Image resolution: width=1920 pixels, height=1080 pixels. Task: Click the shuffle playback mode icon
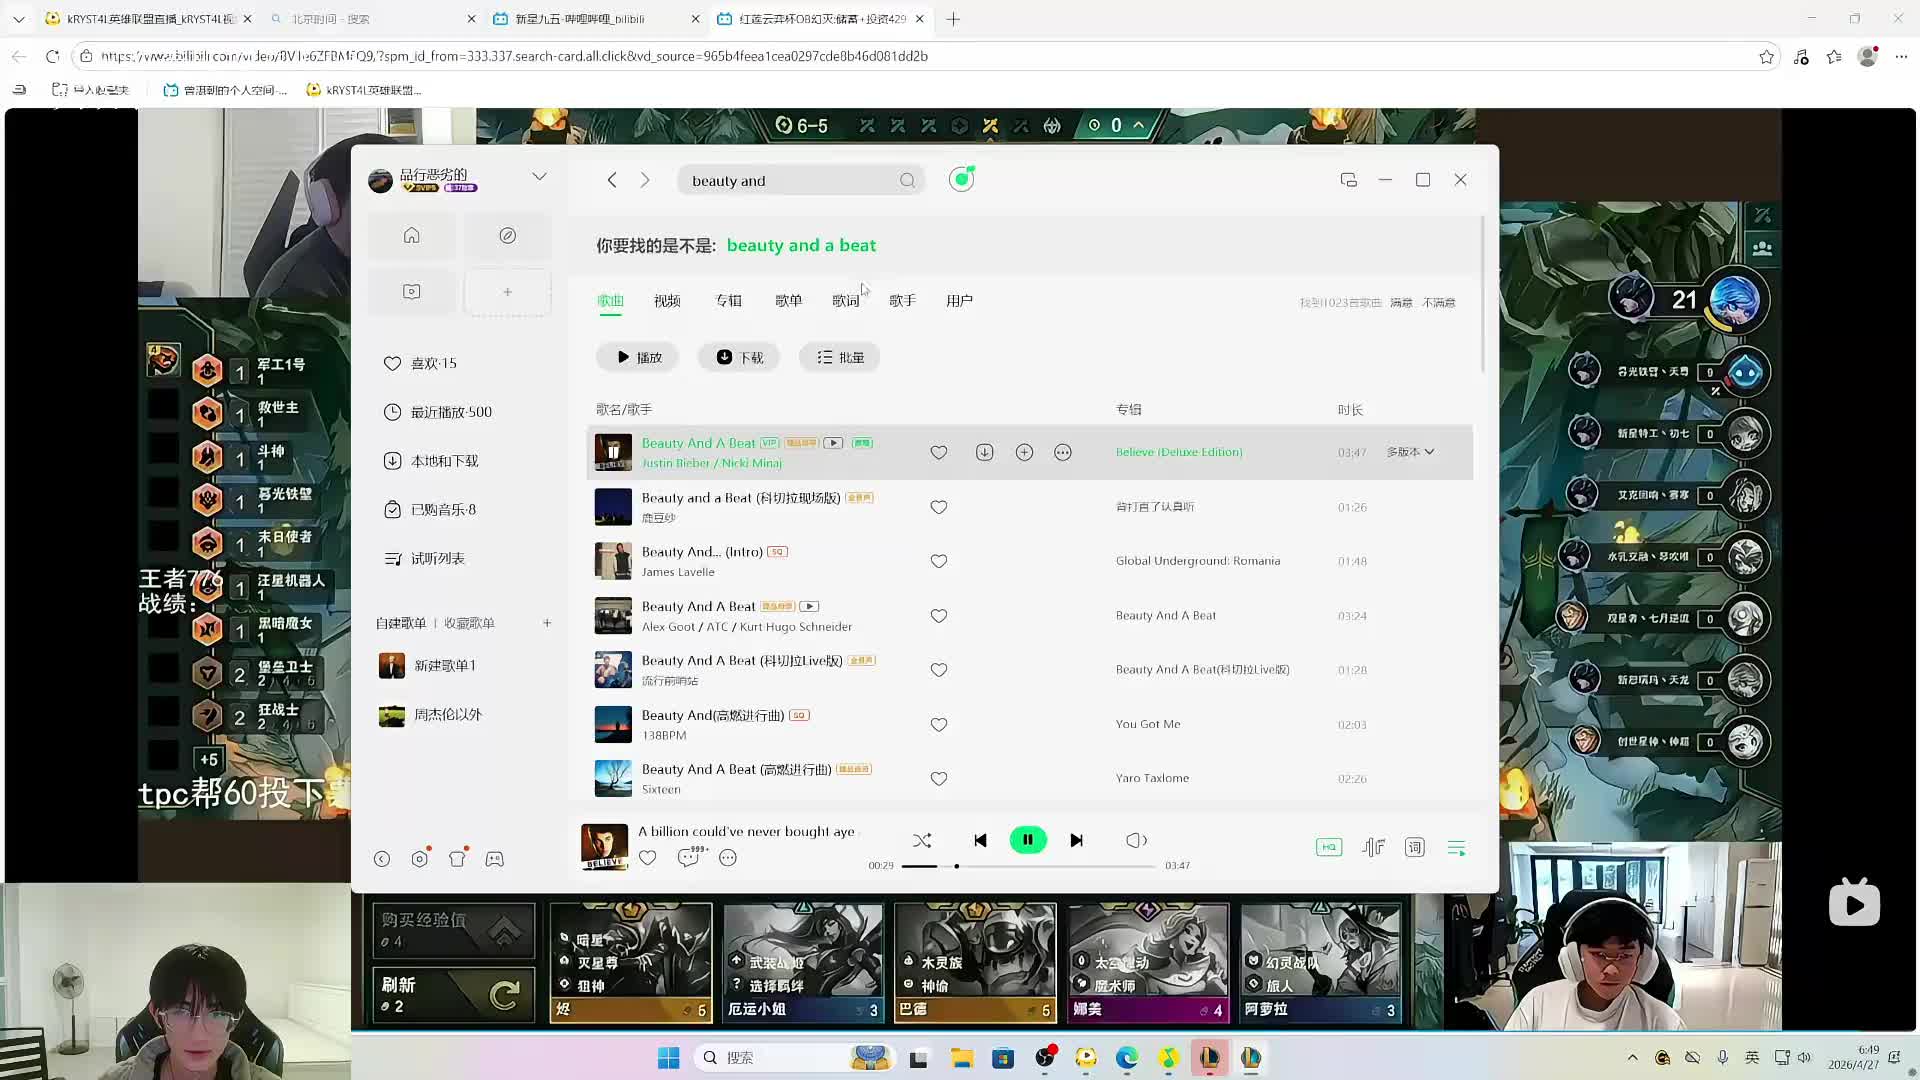(921, 841)
